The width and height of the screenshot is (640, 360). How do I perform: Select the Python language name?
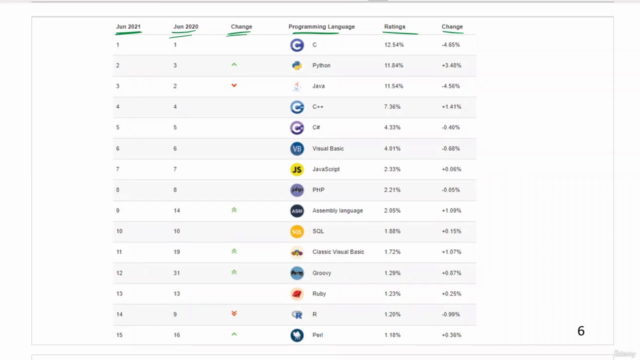321,65
